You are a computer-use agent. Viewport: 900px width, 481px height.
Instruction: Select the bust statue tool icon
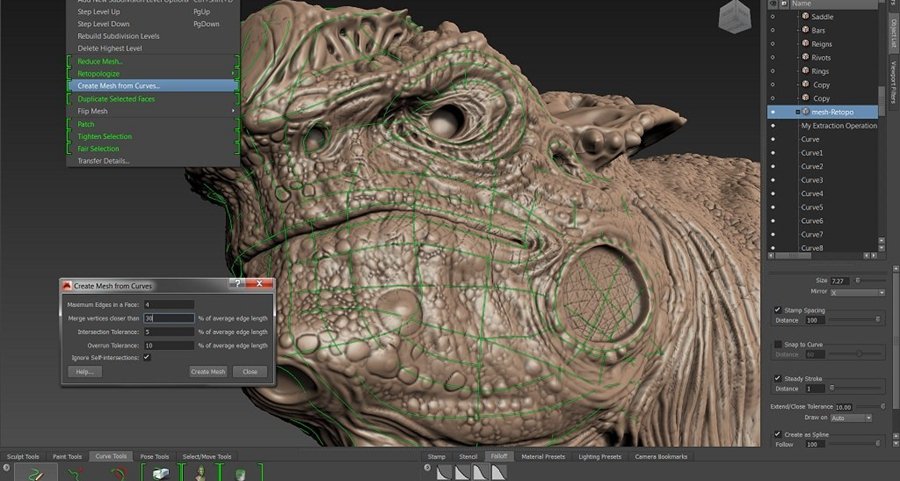201,474
